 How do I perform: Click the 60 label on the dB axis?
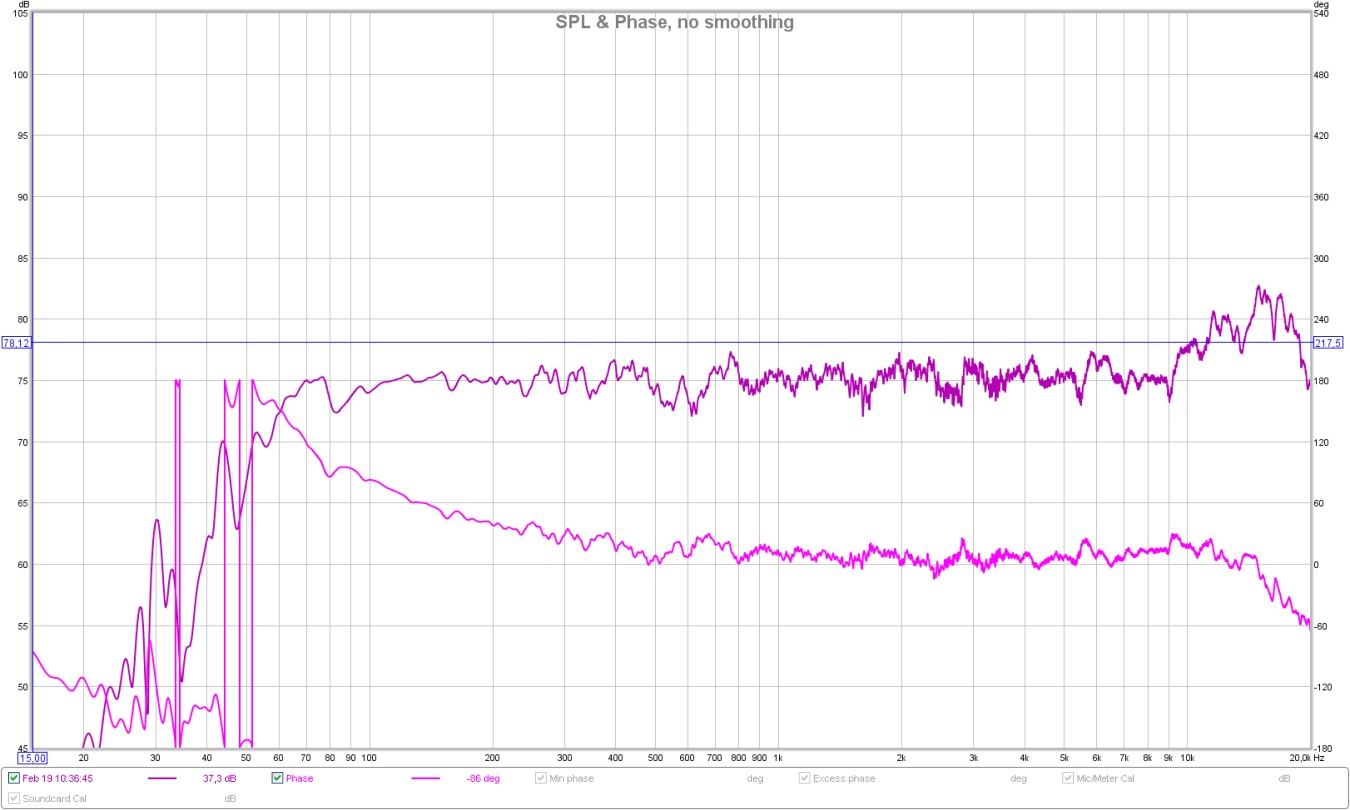pyautogui.click(x=23, y=564)
